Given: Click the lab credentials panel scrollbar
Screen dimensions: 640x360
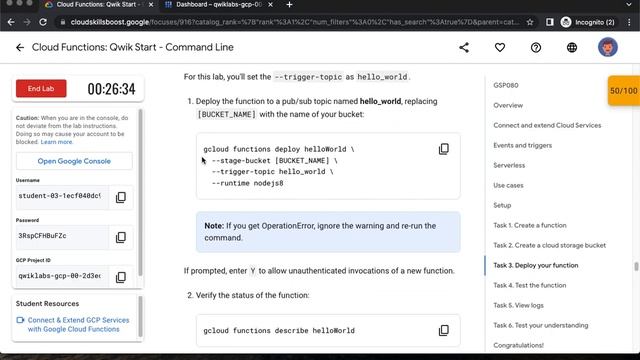Looking at the screenshot, I should tap(140, 192).
